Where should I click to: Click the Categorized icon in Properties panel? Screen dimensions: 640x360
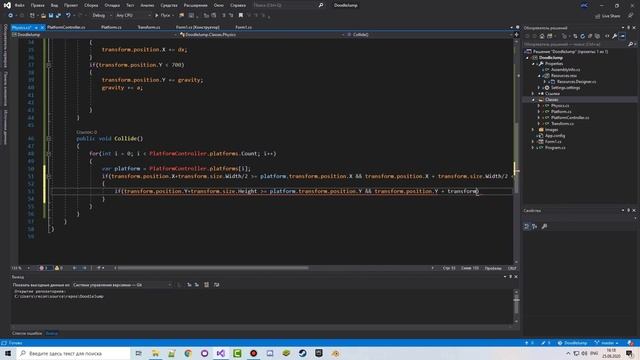(x=527, y=227)
